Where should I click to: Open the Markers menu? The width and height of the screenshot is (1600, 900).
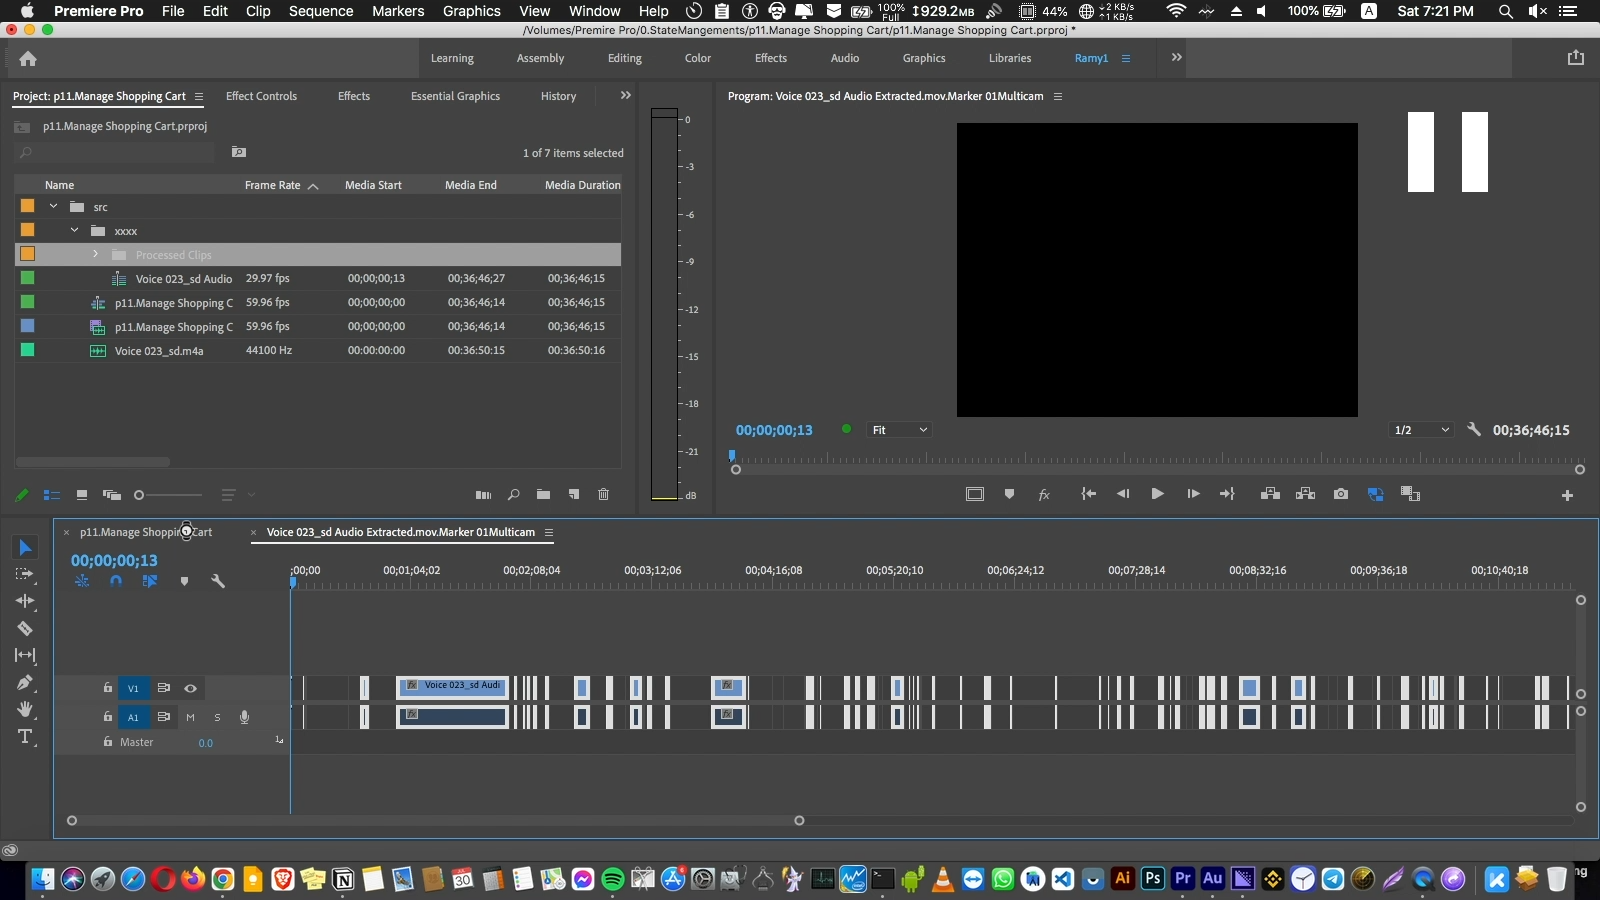click(398, 11)
